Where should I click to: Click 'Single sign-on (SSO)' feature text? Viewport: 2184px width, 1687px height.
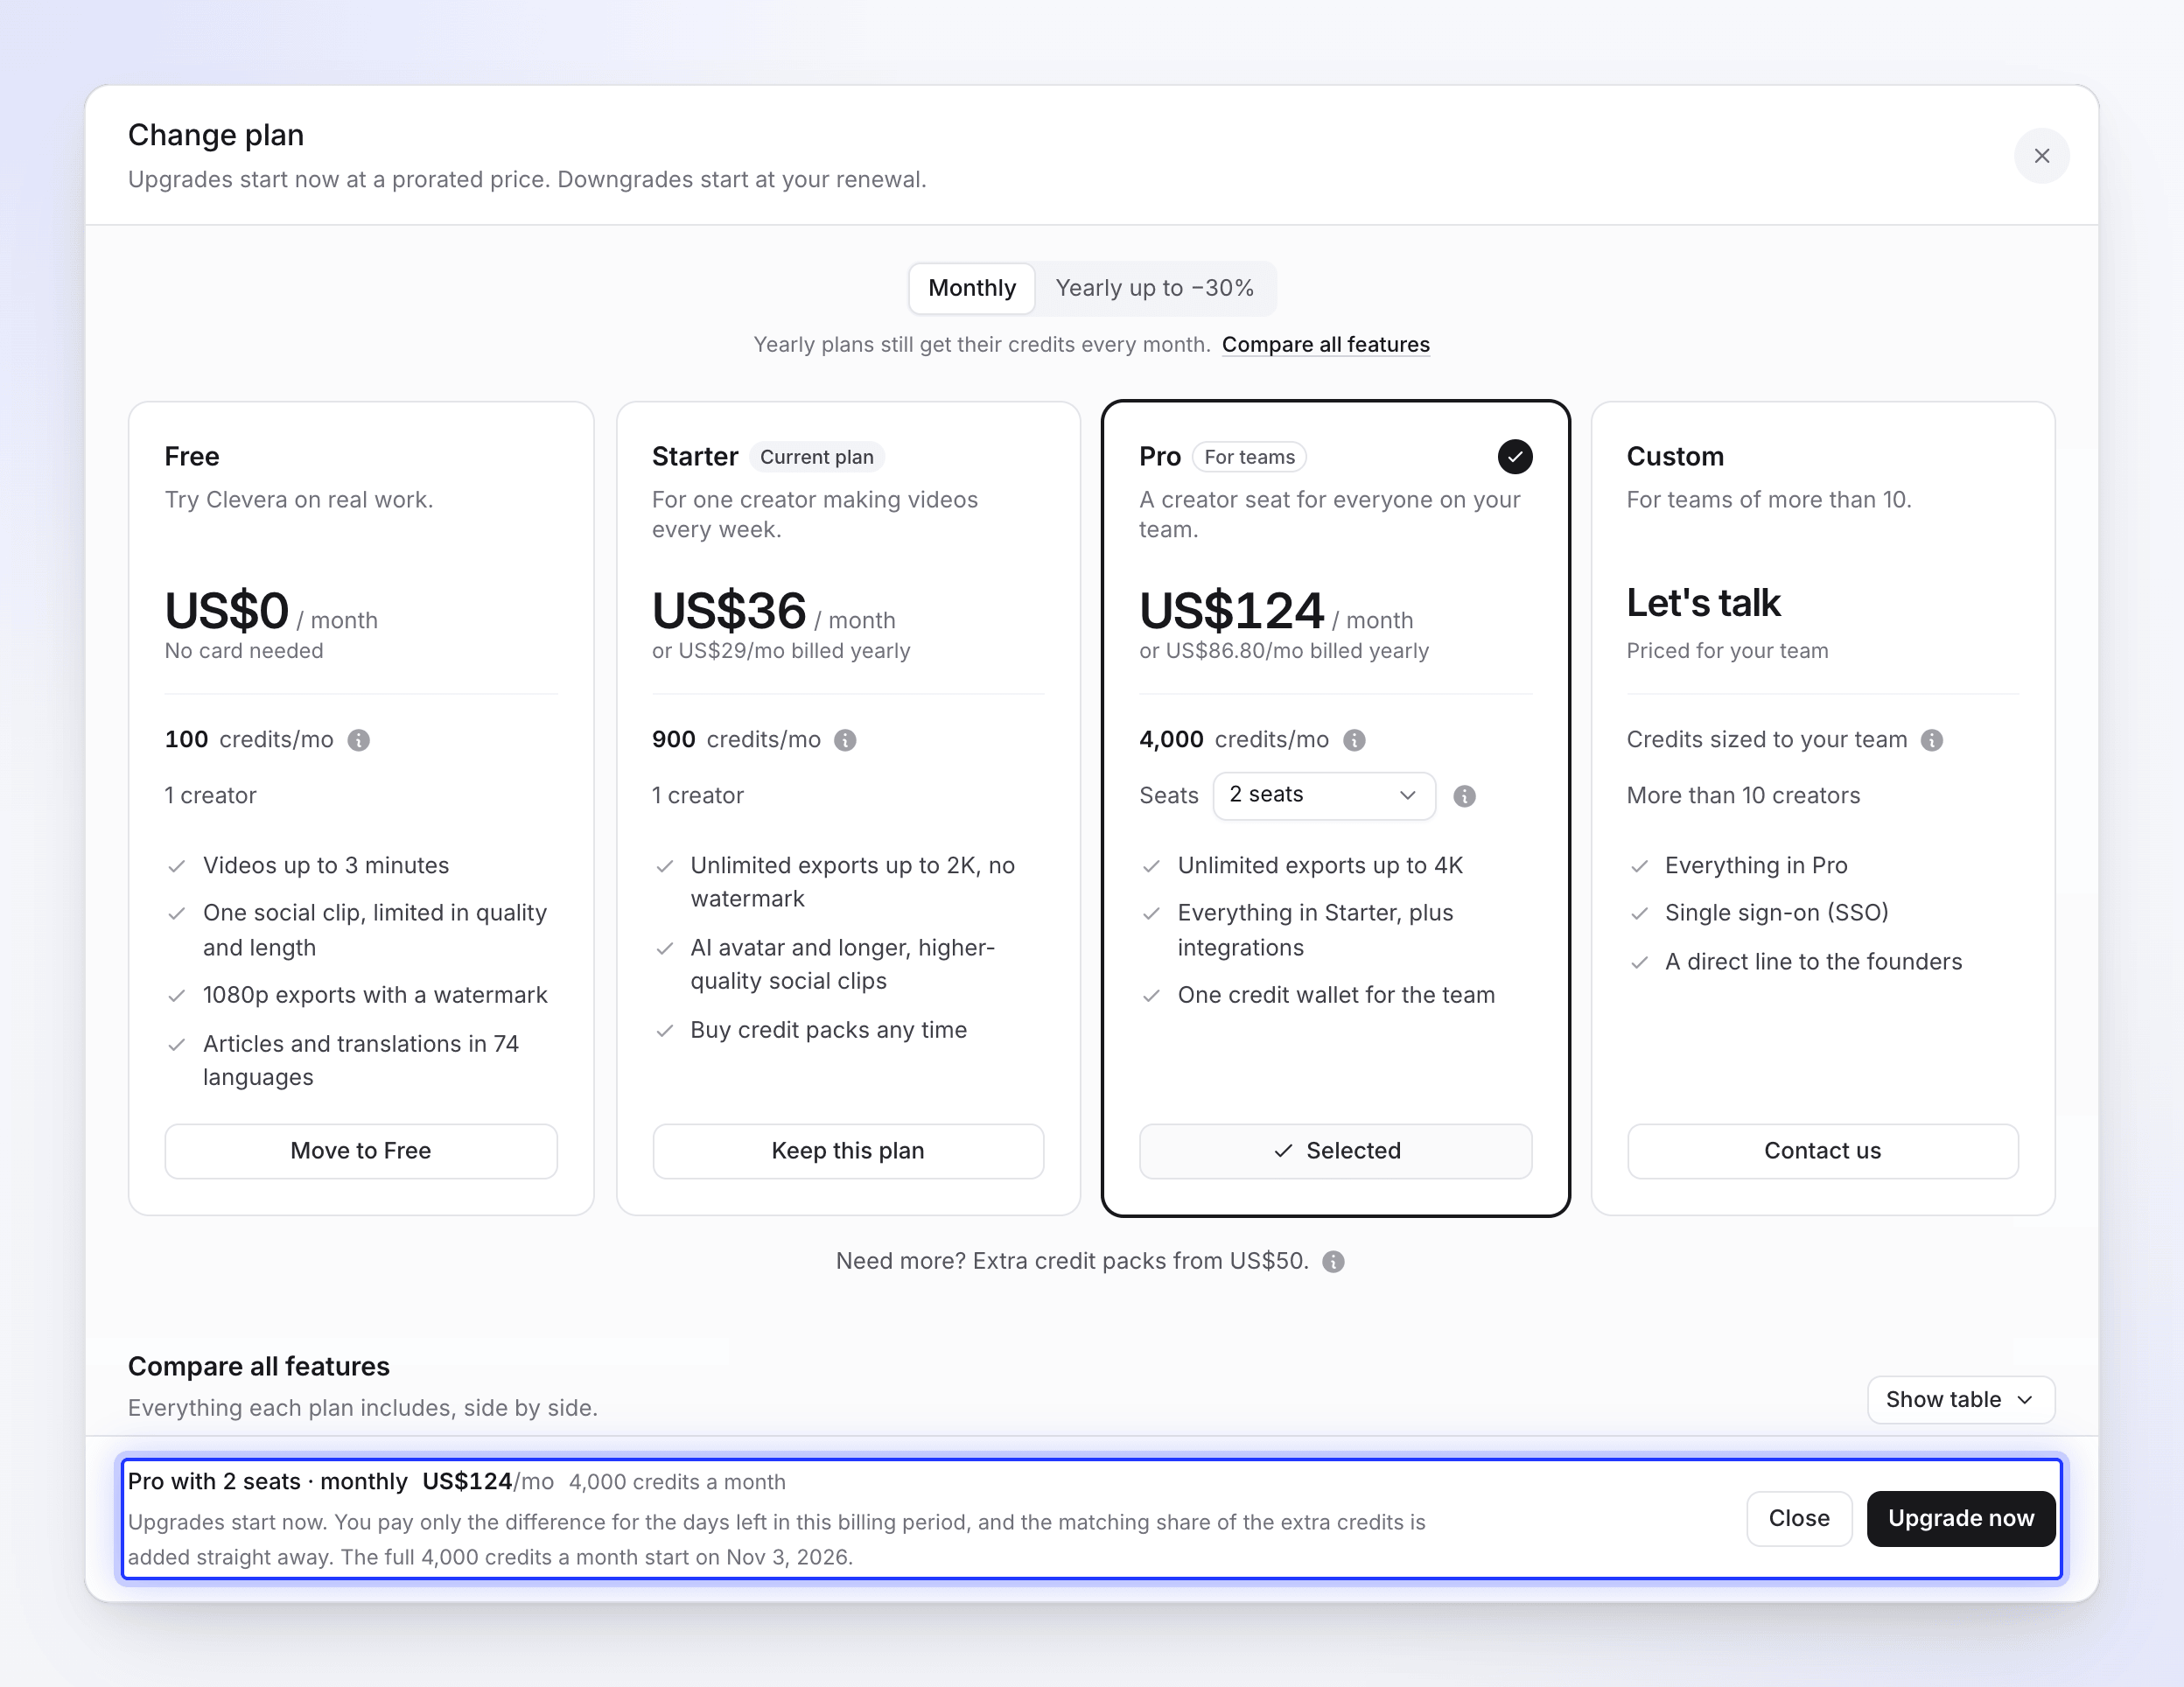click(x=1776, y=913)
